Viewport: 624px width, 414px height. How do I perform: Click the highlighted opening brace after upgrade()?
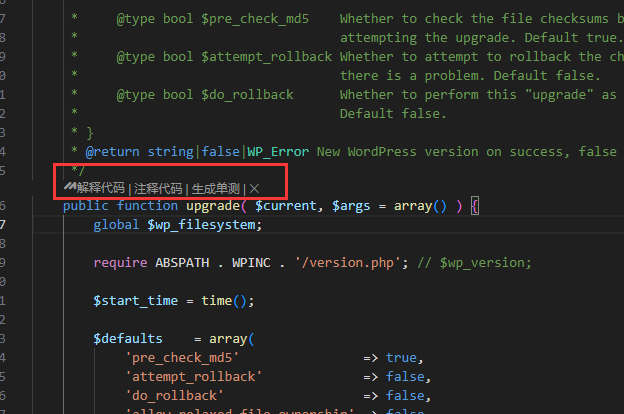[x=474, y=206]
